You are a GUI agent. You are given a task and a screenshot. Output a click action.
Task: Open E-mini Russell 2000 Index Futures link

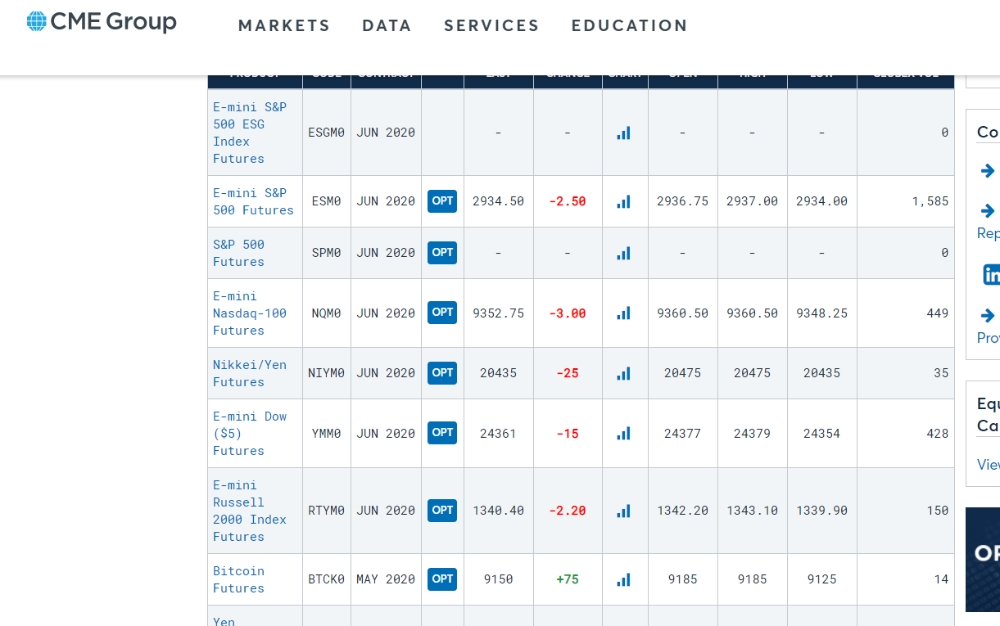pos(249,511)
